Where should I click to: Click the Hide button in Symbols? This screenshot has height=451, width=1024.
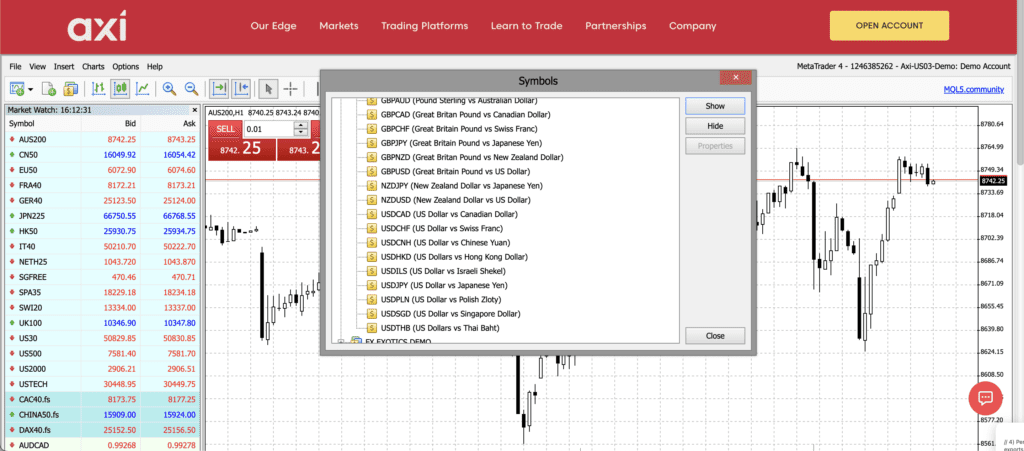(x=715, y=126)
